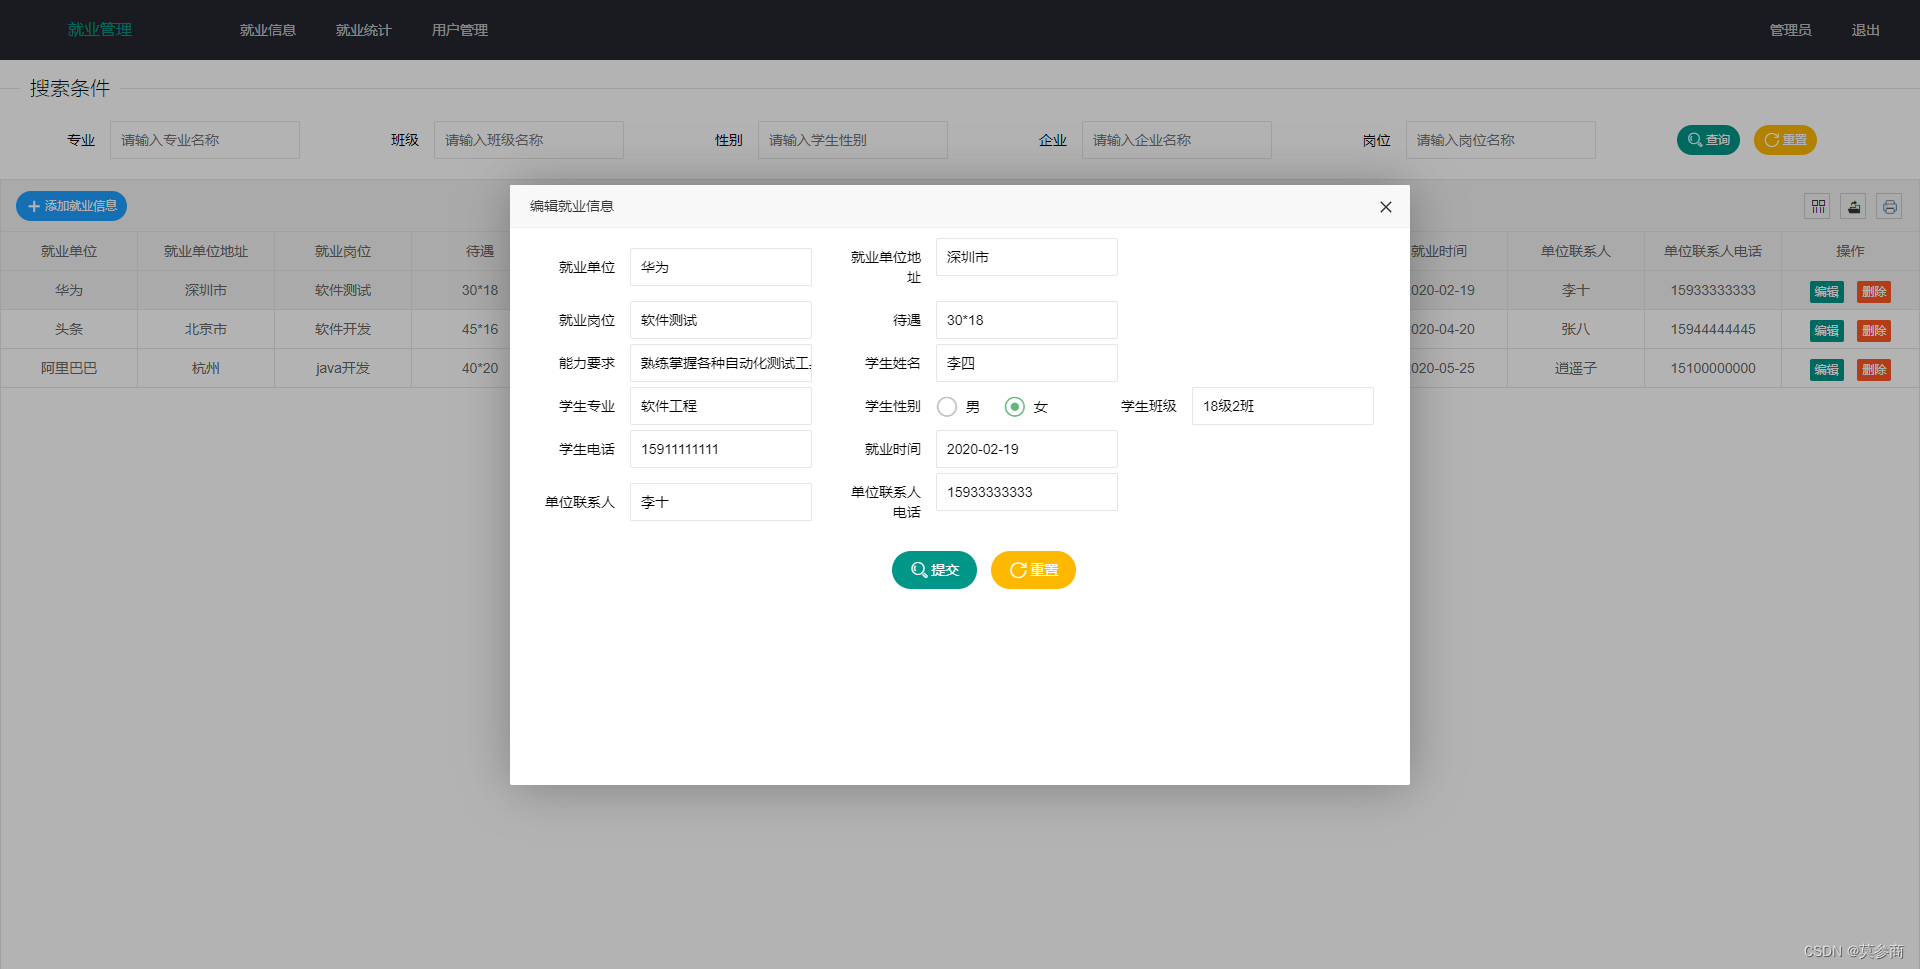Focus the 学生姓名 field with 李四
The width and height of the screenshot is (1920, 969).
point(1027,363)
